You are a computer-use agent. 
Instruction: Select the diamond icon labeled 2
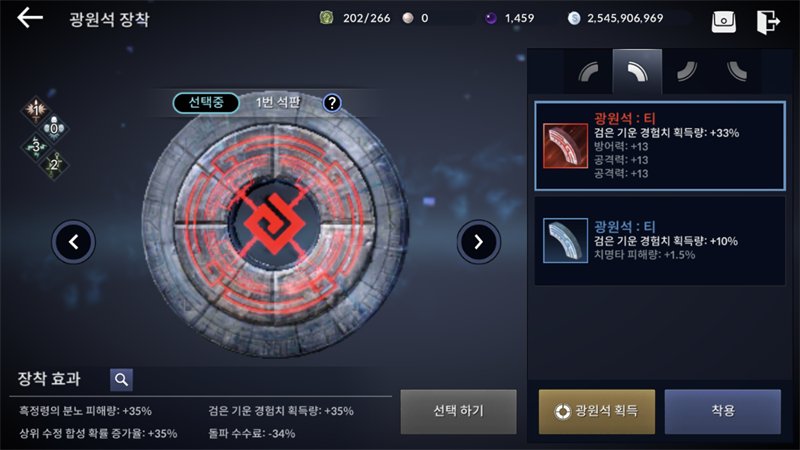54,165
